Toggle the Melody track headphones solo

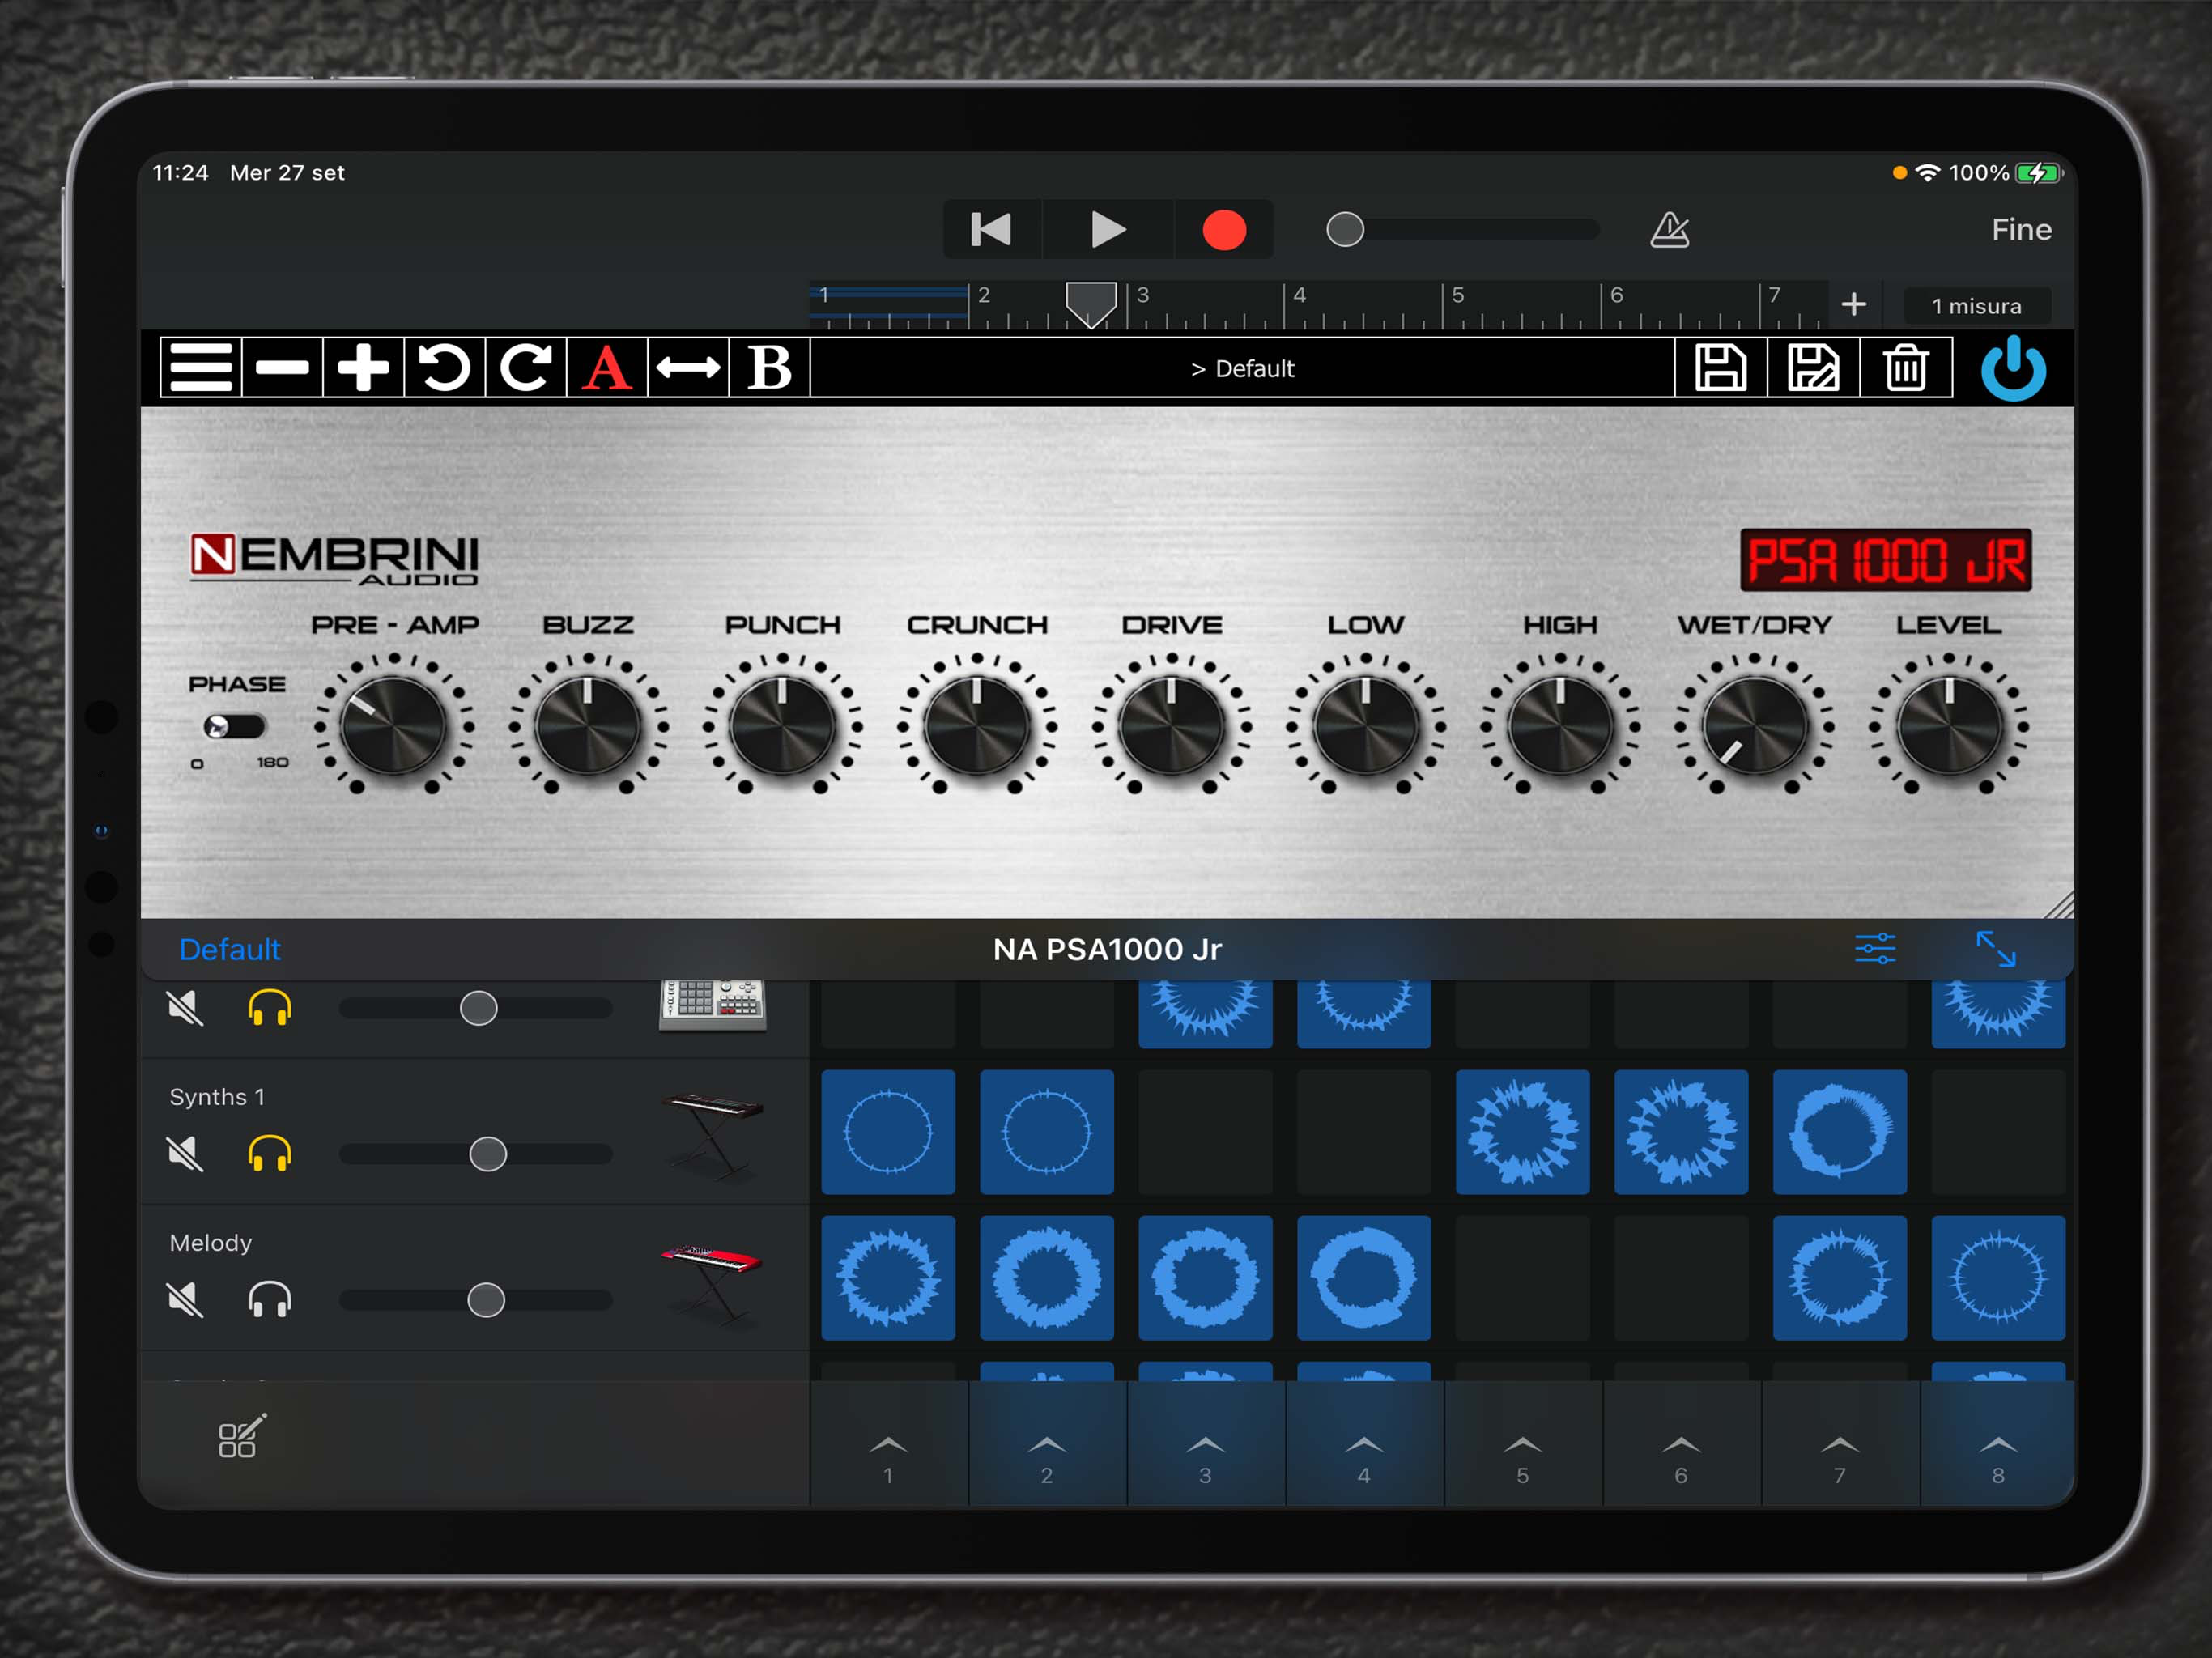coord(269,1300)
